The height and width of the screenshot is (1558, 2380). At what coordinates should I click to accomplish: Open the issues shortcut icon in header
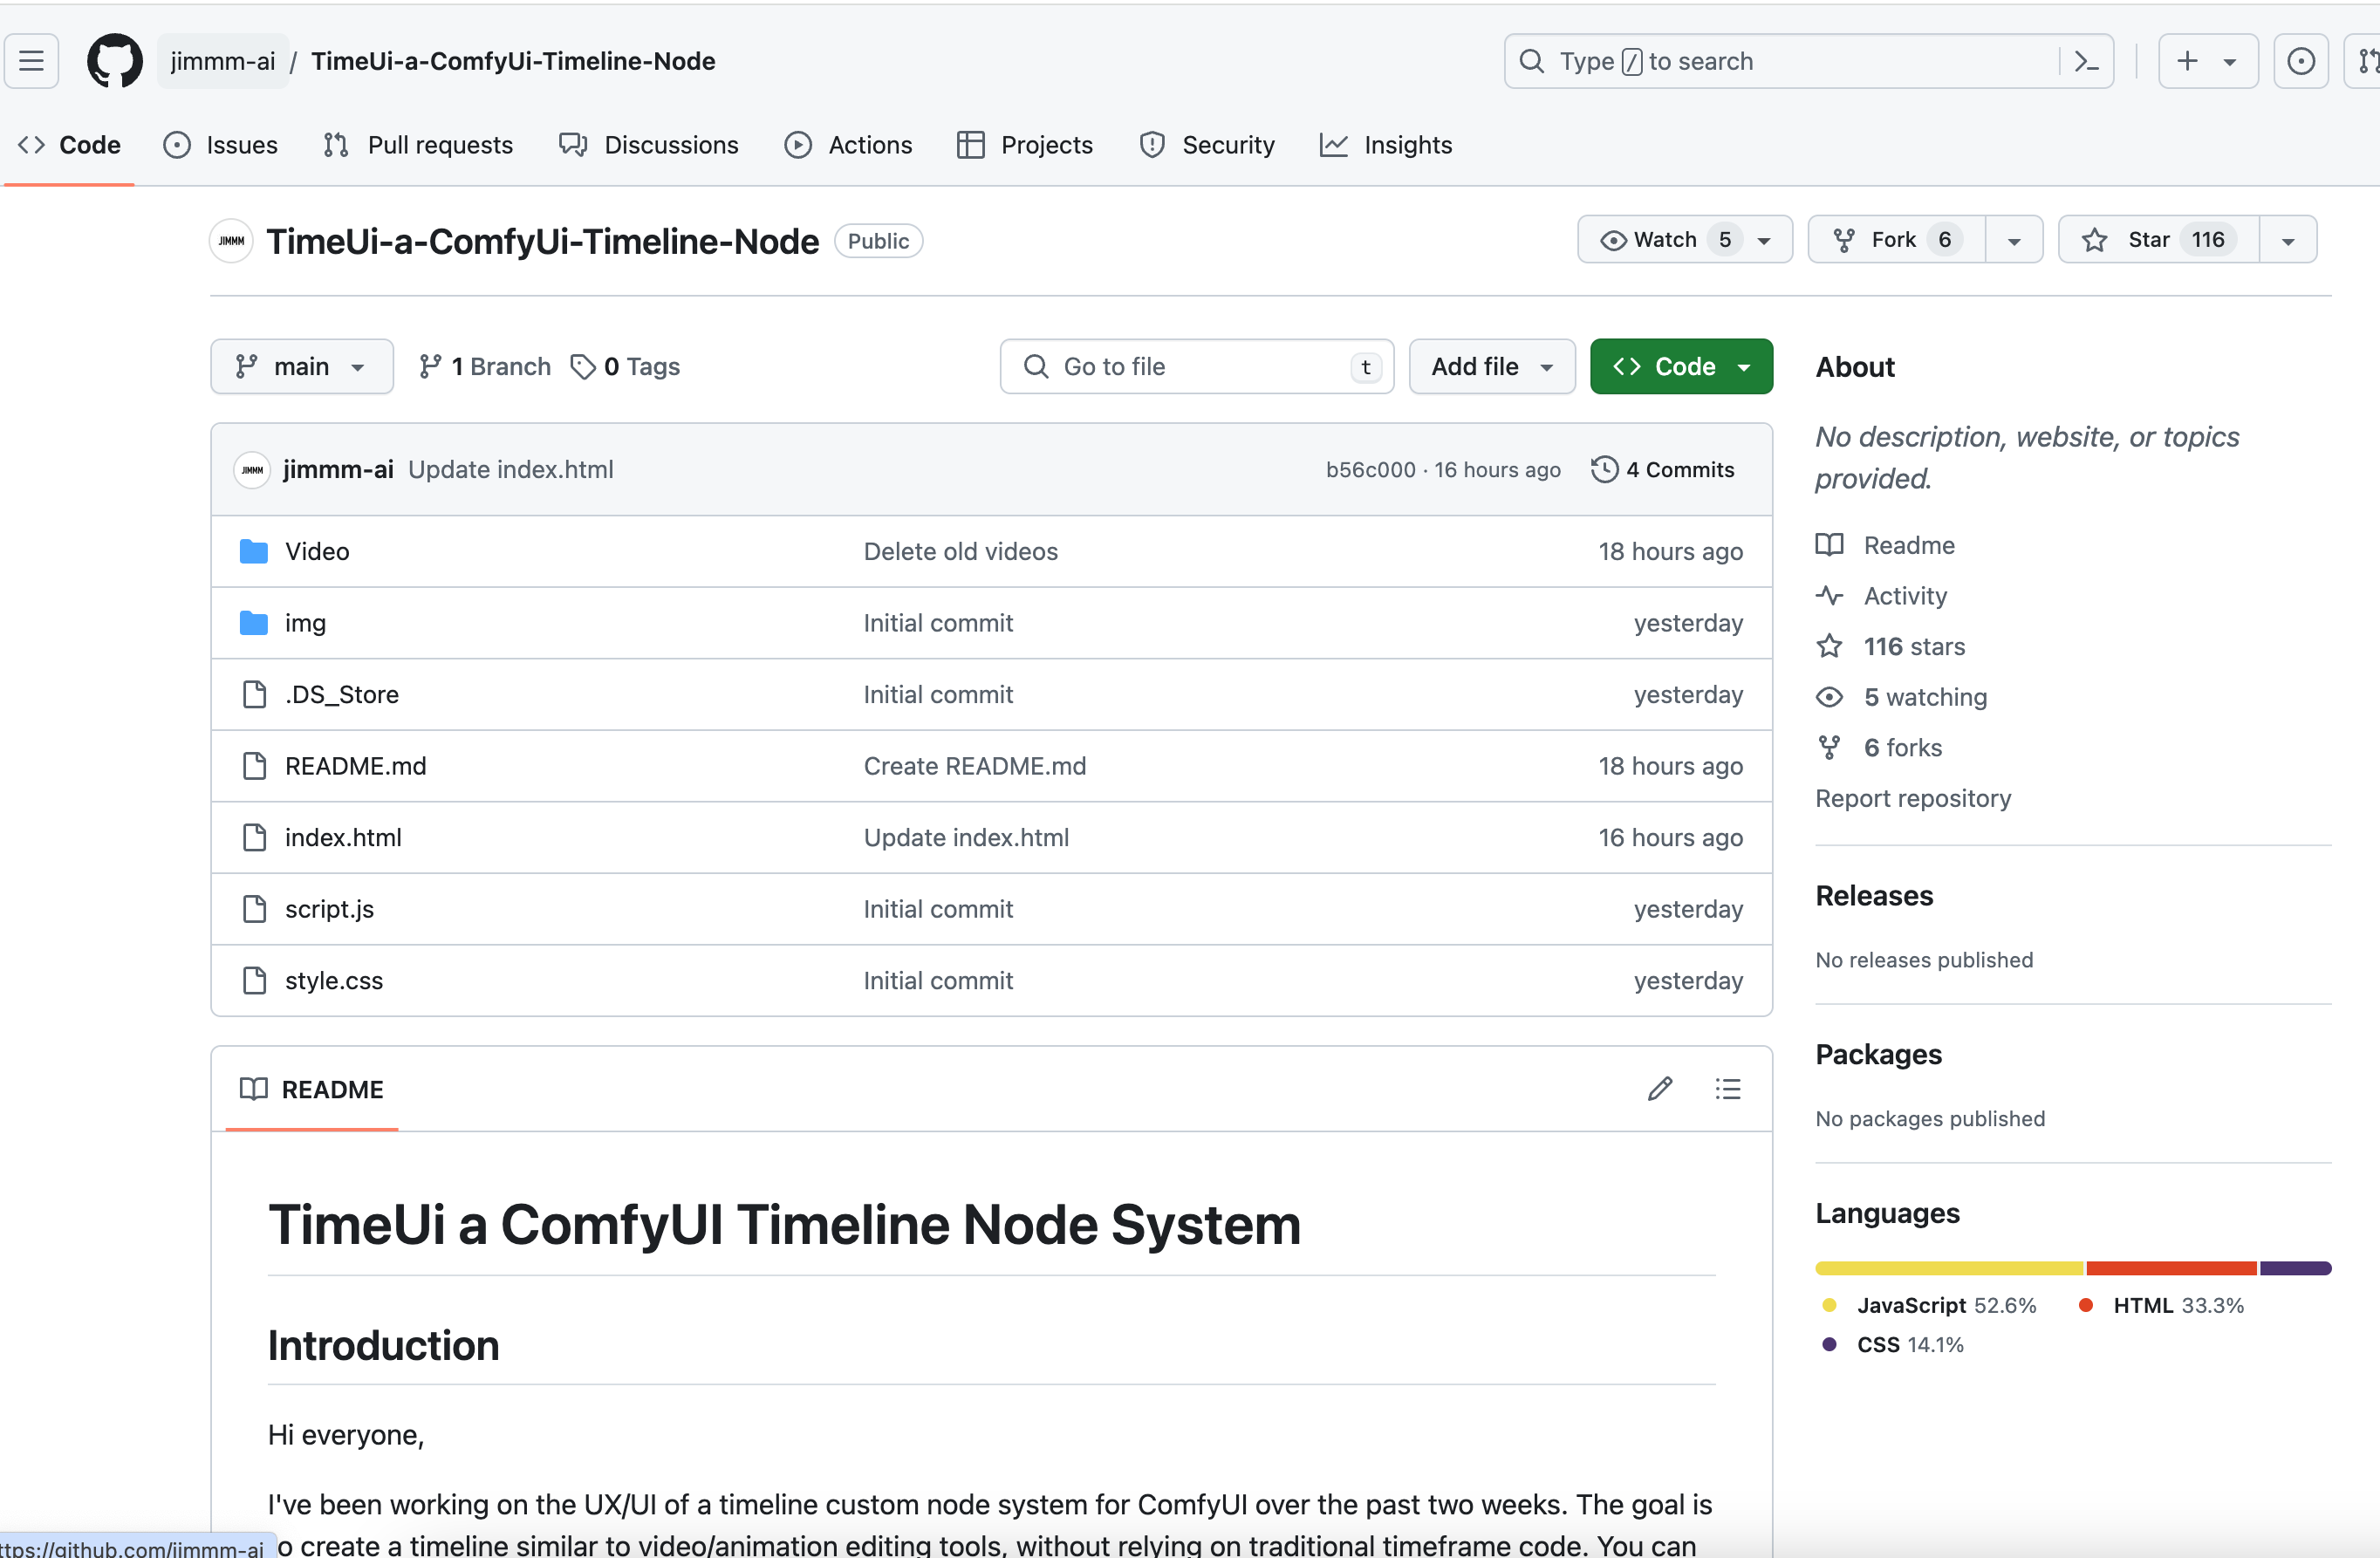(x=2301, y=61)
